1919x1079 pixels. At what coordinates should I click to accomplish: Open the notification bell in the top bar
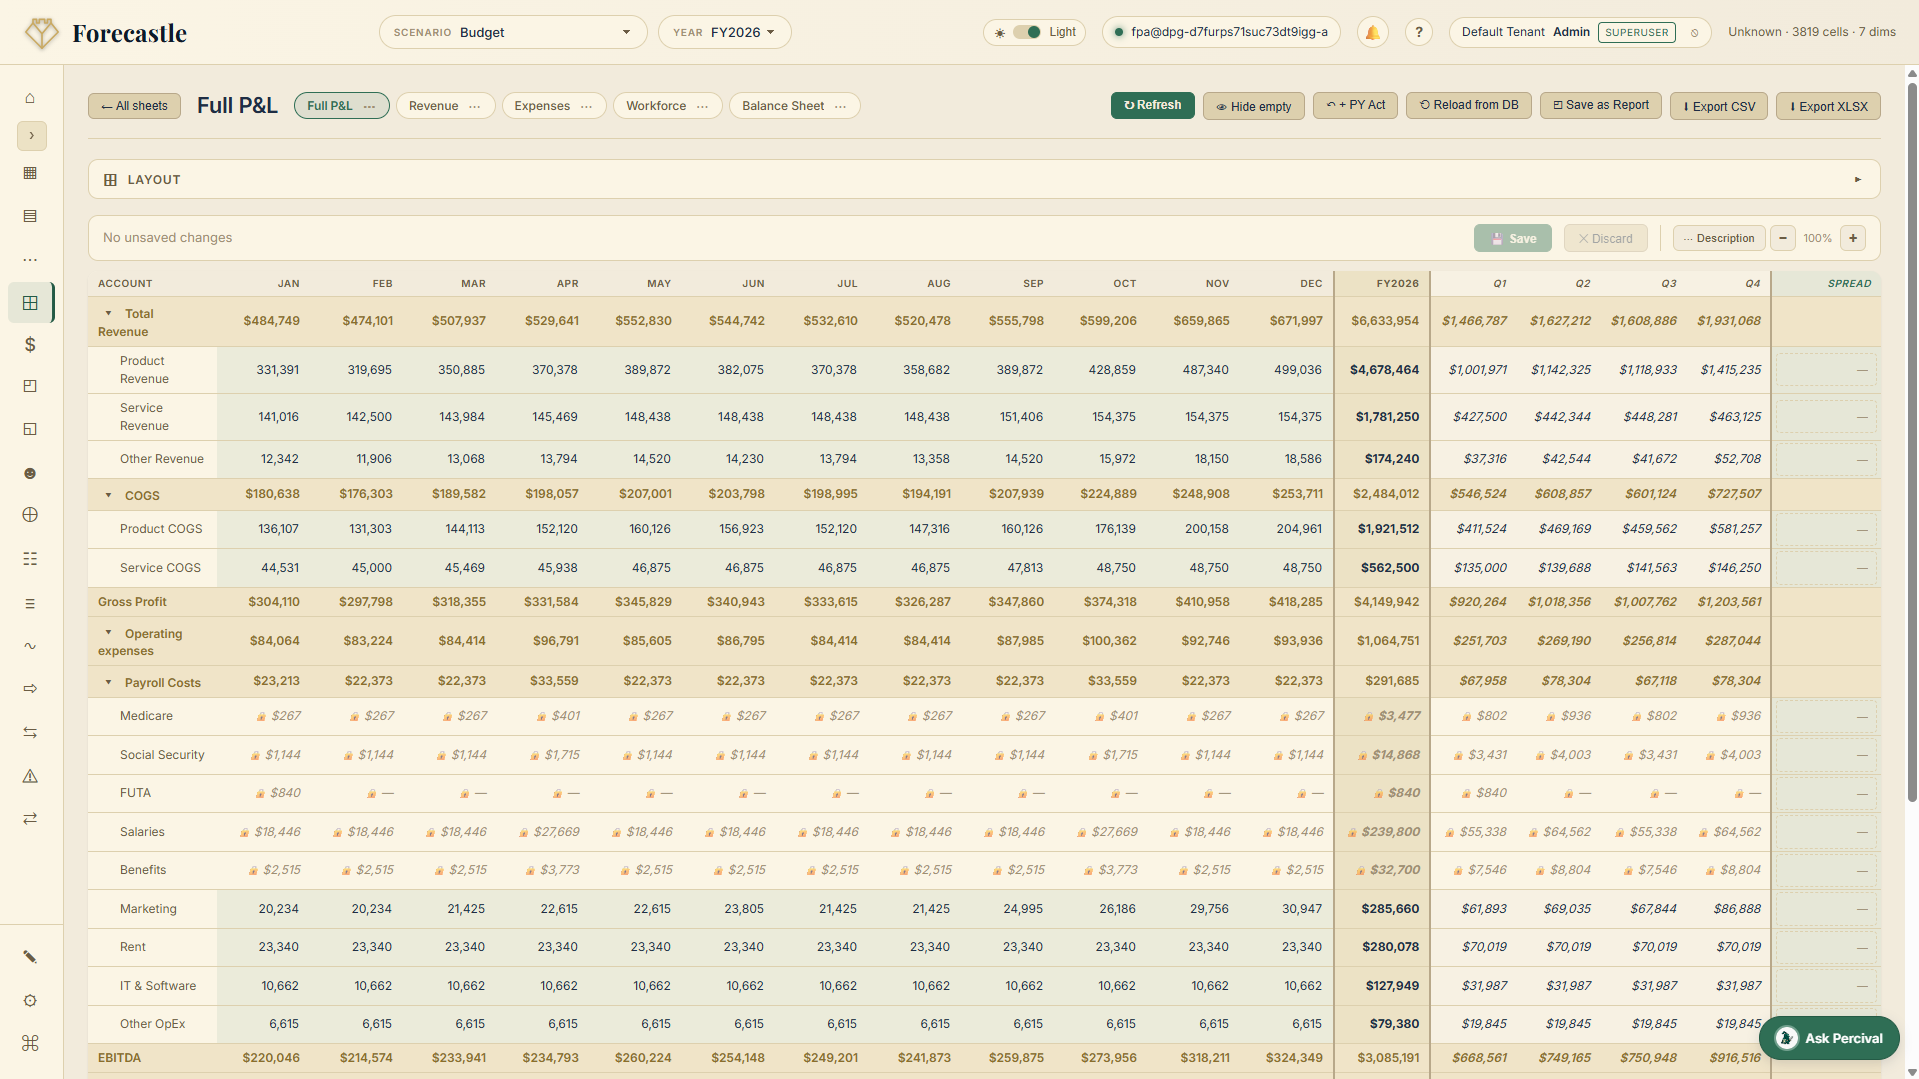[1372, 31]
